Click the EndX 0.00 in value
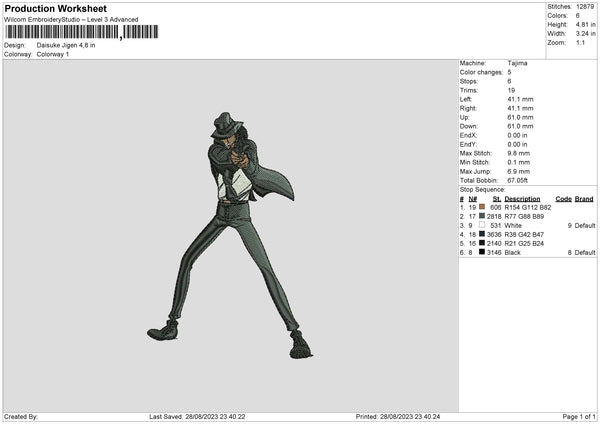 [x=517, y=135]
